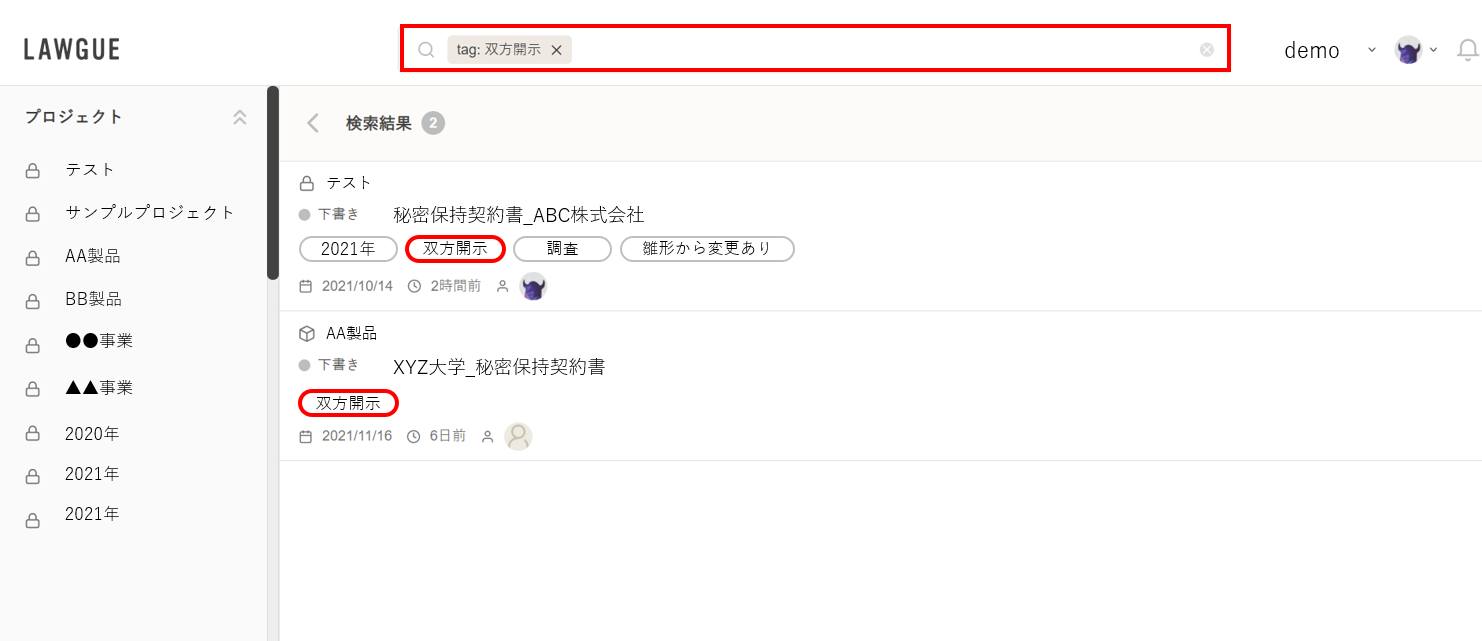The width and height of the screenshot is (1482, 641).
Task: Click the purple user avatar in the header
Action: [1409, 50]
